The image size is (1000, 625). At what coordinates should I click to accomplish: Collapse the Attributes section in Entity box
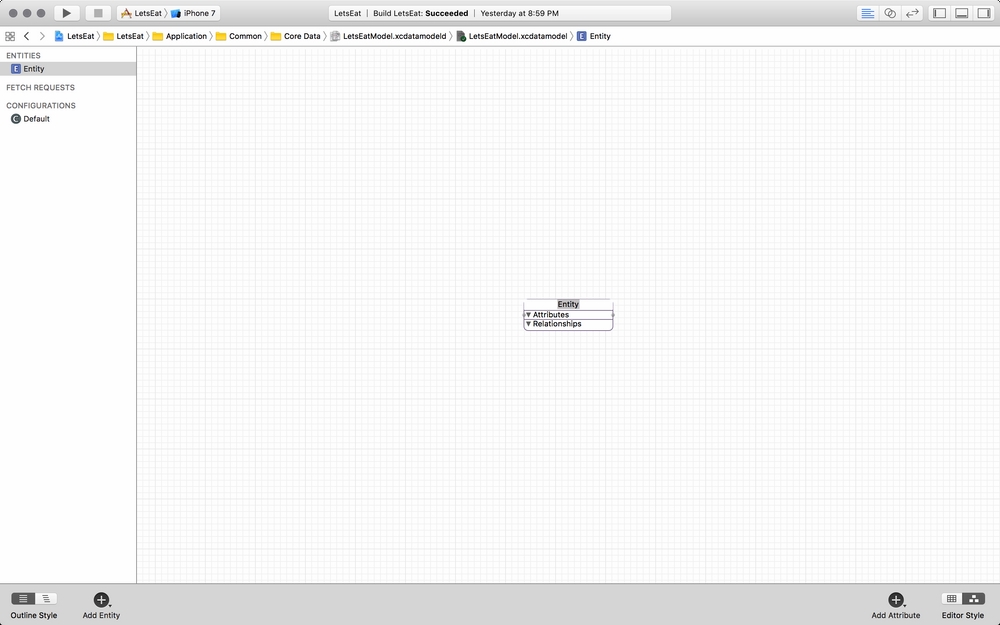click(x=528, y=315)
